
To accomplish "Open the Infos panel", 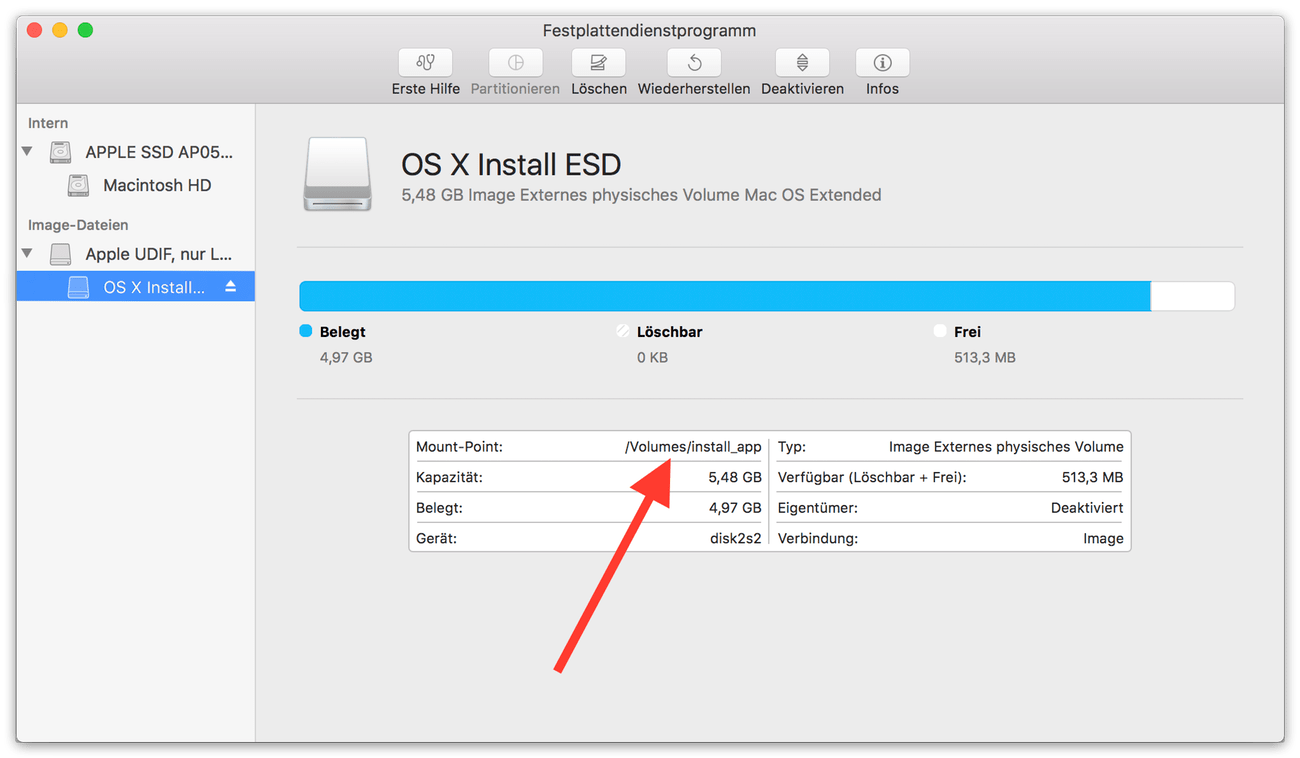I will (x=882, y=63).
